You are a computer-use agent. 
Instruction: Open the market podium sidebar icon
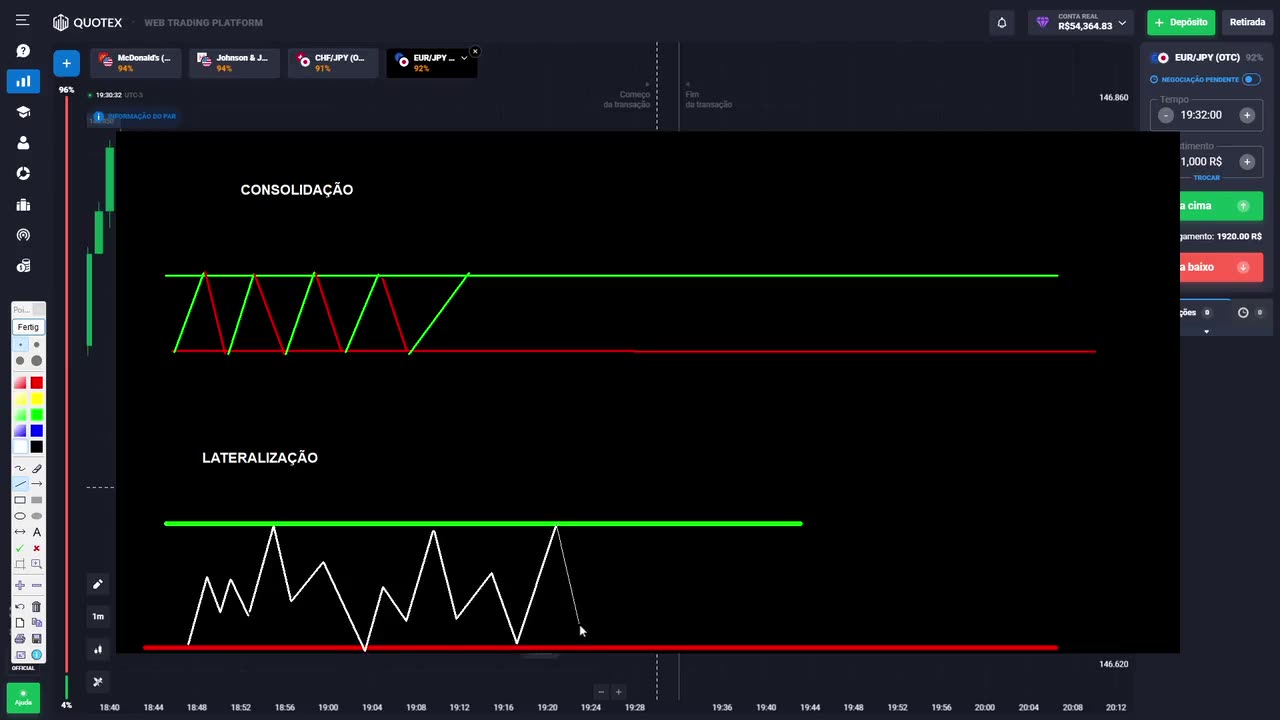23,204
